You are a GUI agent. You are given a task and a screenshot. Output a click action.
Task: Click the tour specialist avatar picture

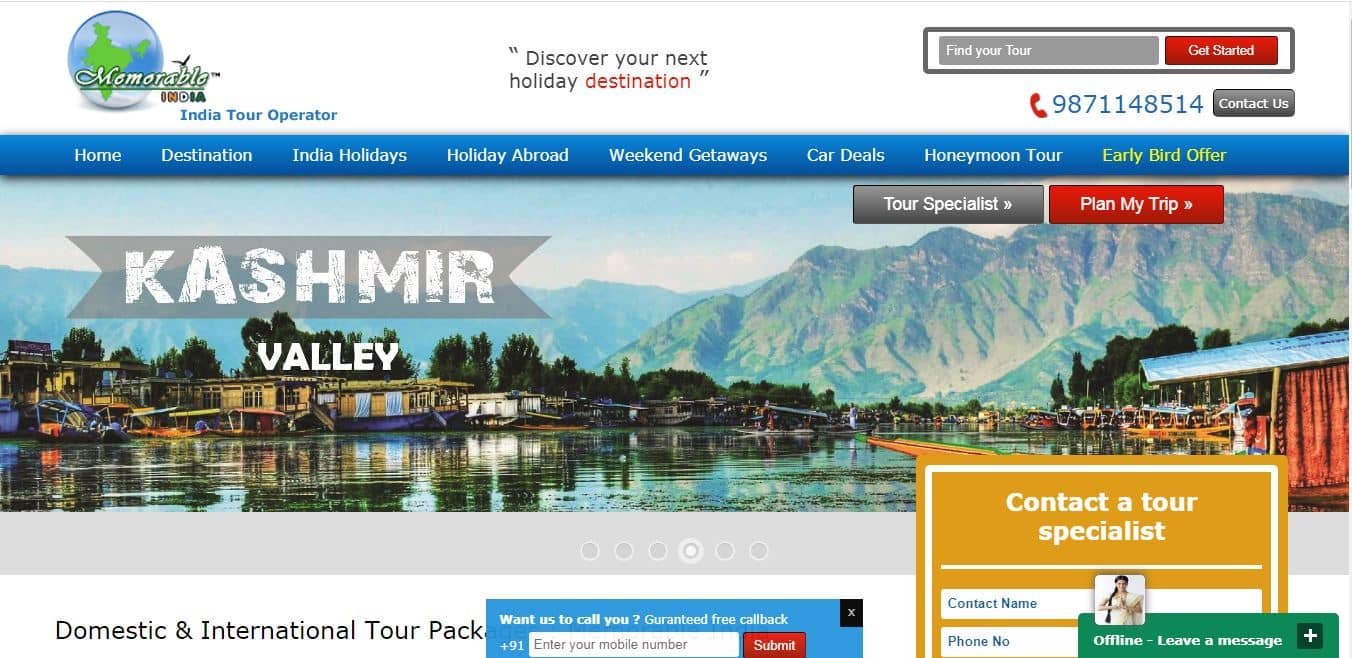tap(1119, 599)
